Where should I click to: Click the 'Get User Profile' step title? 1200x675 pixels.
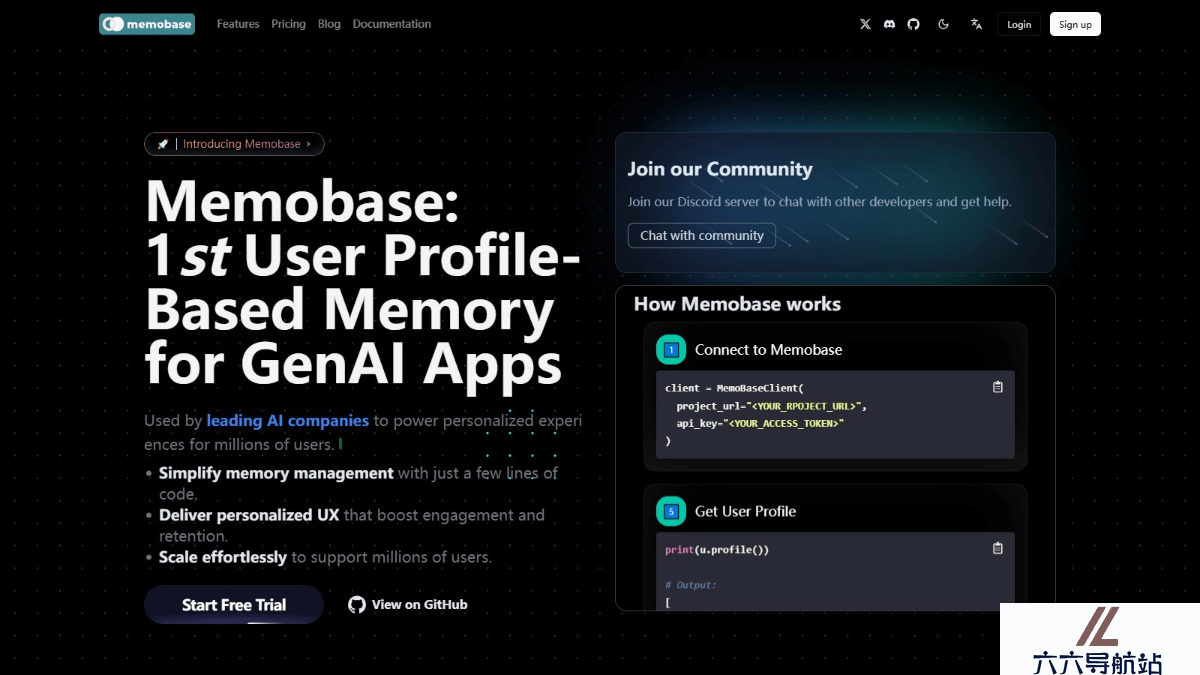(x=745, y=511)
